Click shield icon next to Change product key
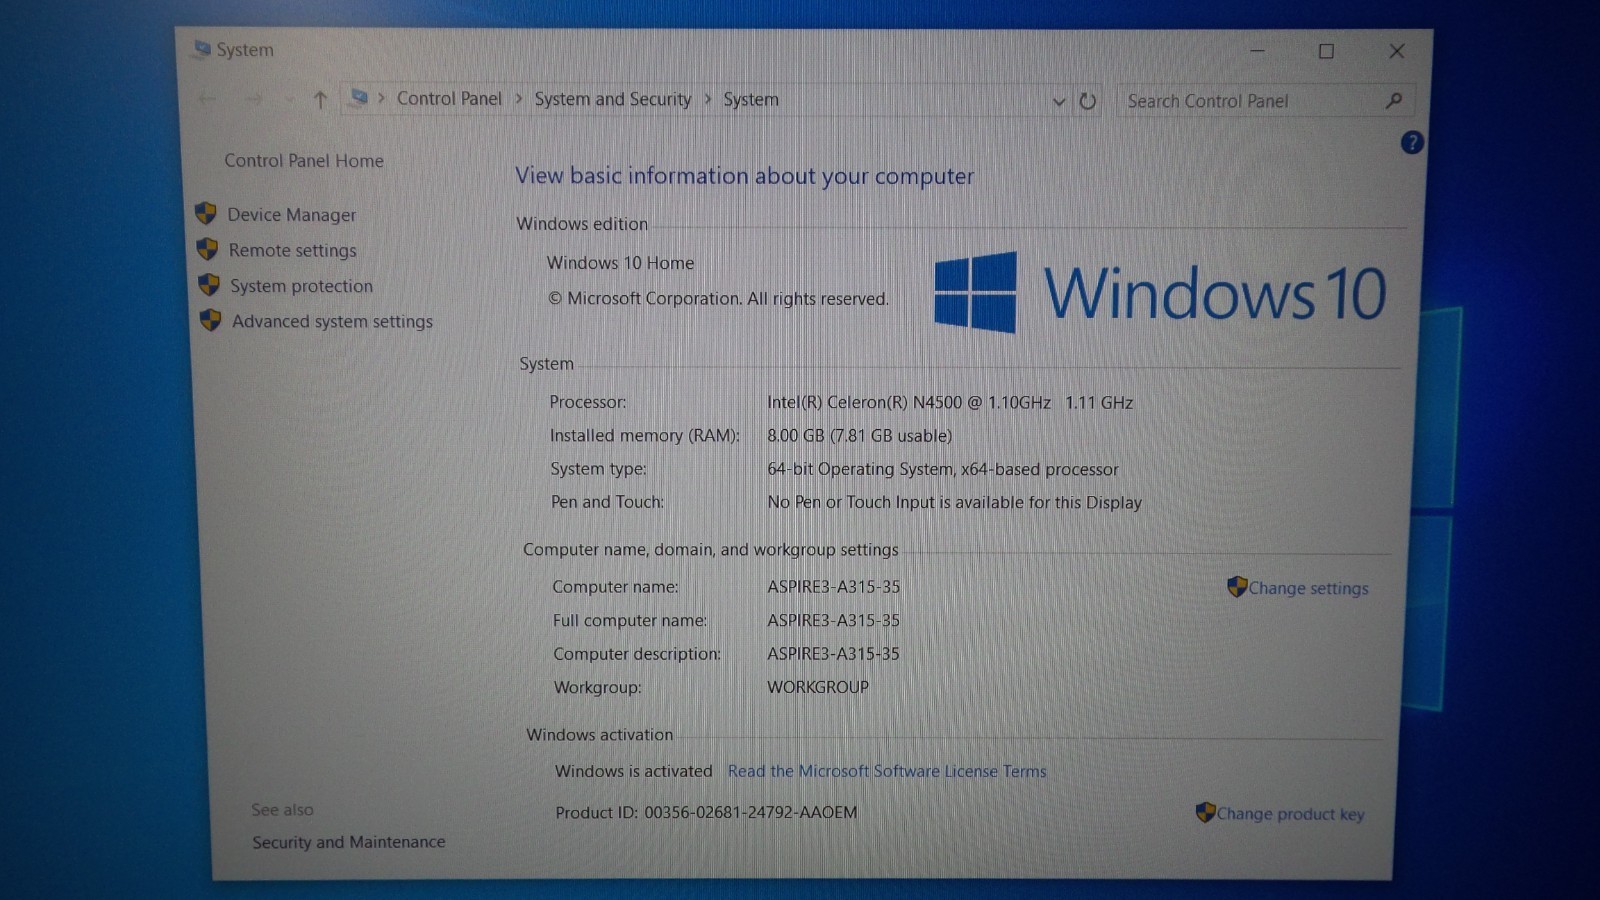Image resolution: width=1600 pixels, height=900 pixels. coord(1205,812)
